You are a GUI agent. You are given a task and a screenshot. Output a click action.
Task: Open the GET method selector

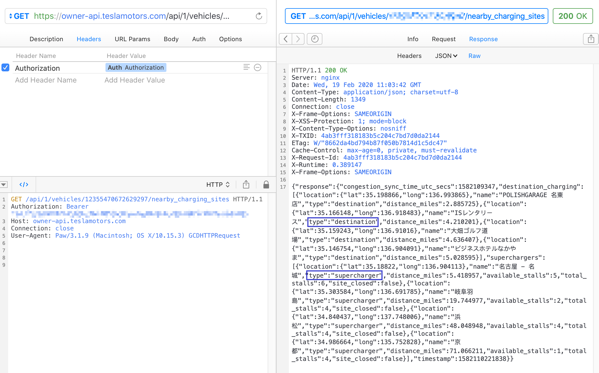pos(19,16)
